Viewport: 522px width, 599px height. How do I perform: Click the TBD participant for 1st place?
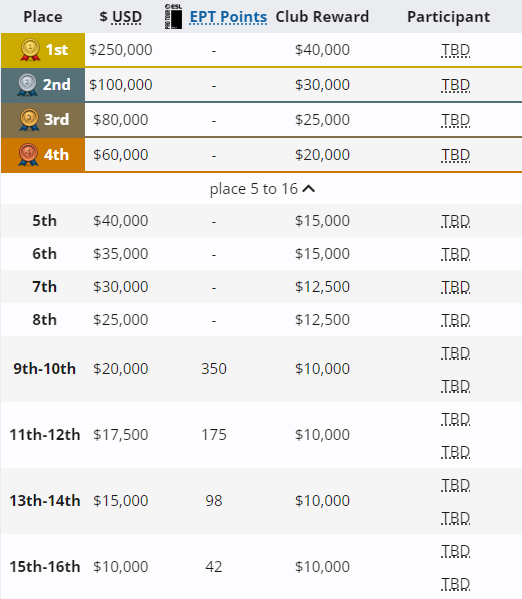coord(456,50)
